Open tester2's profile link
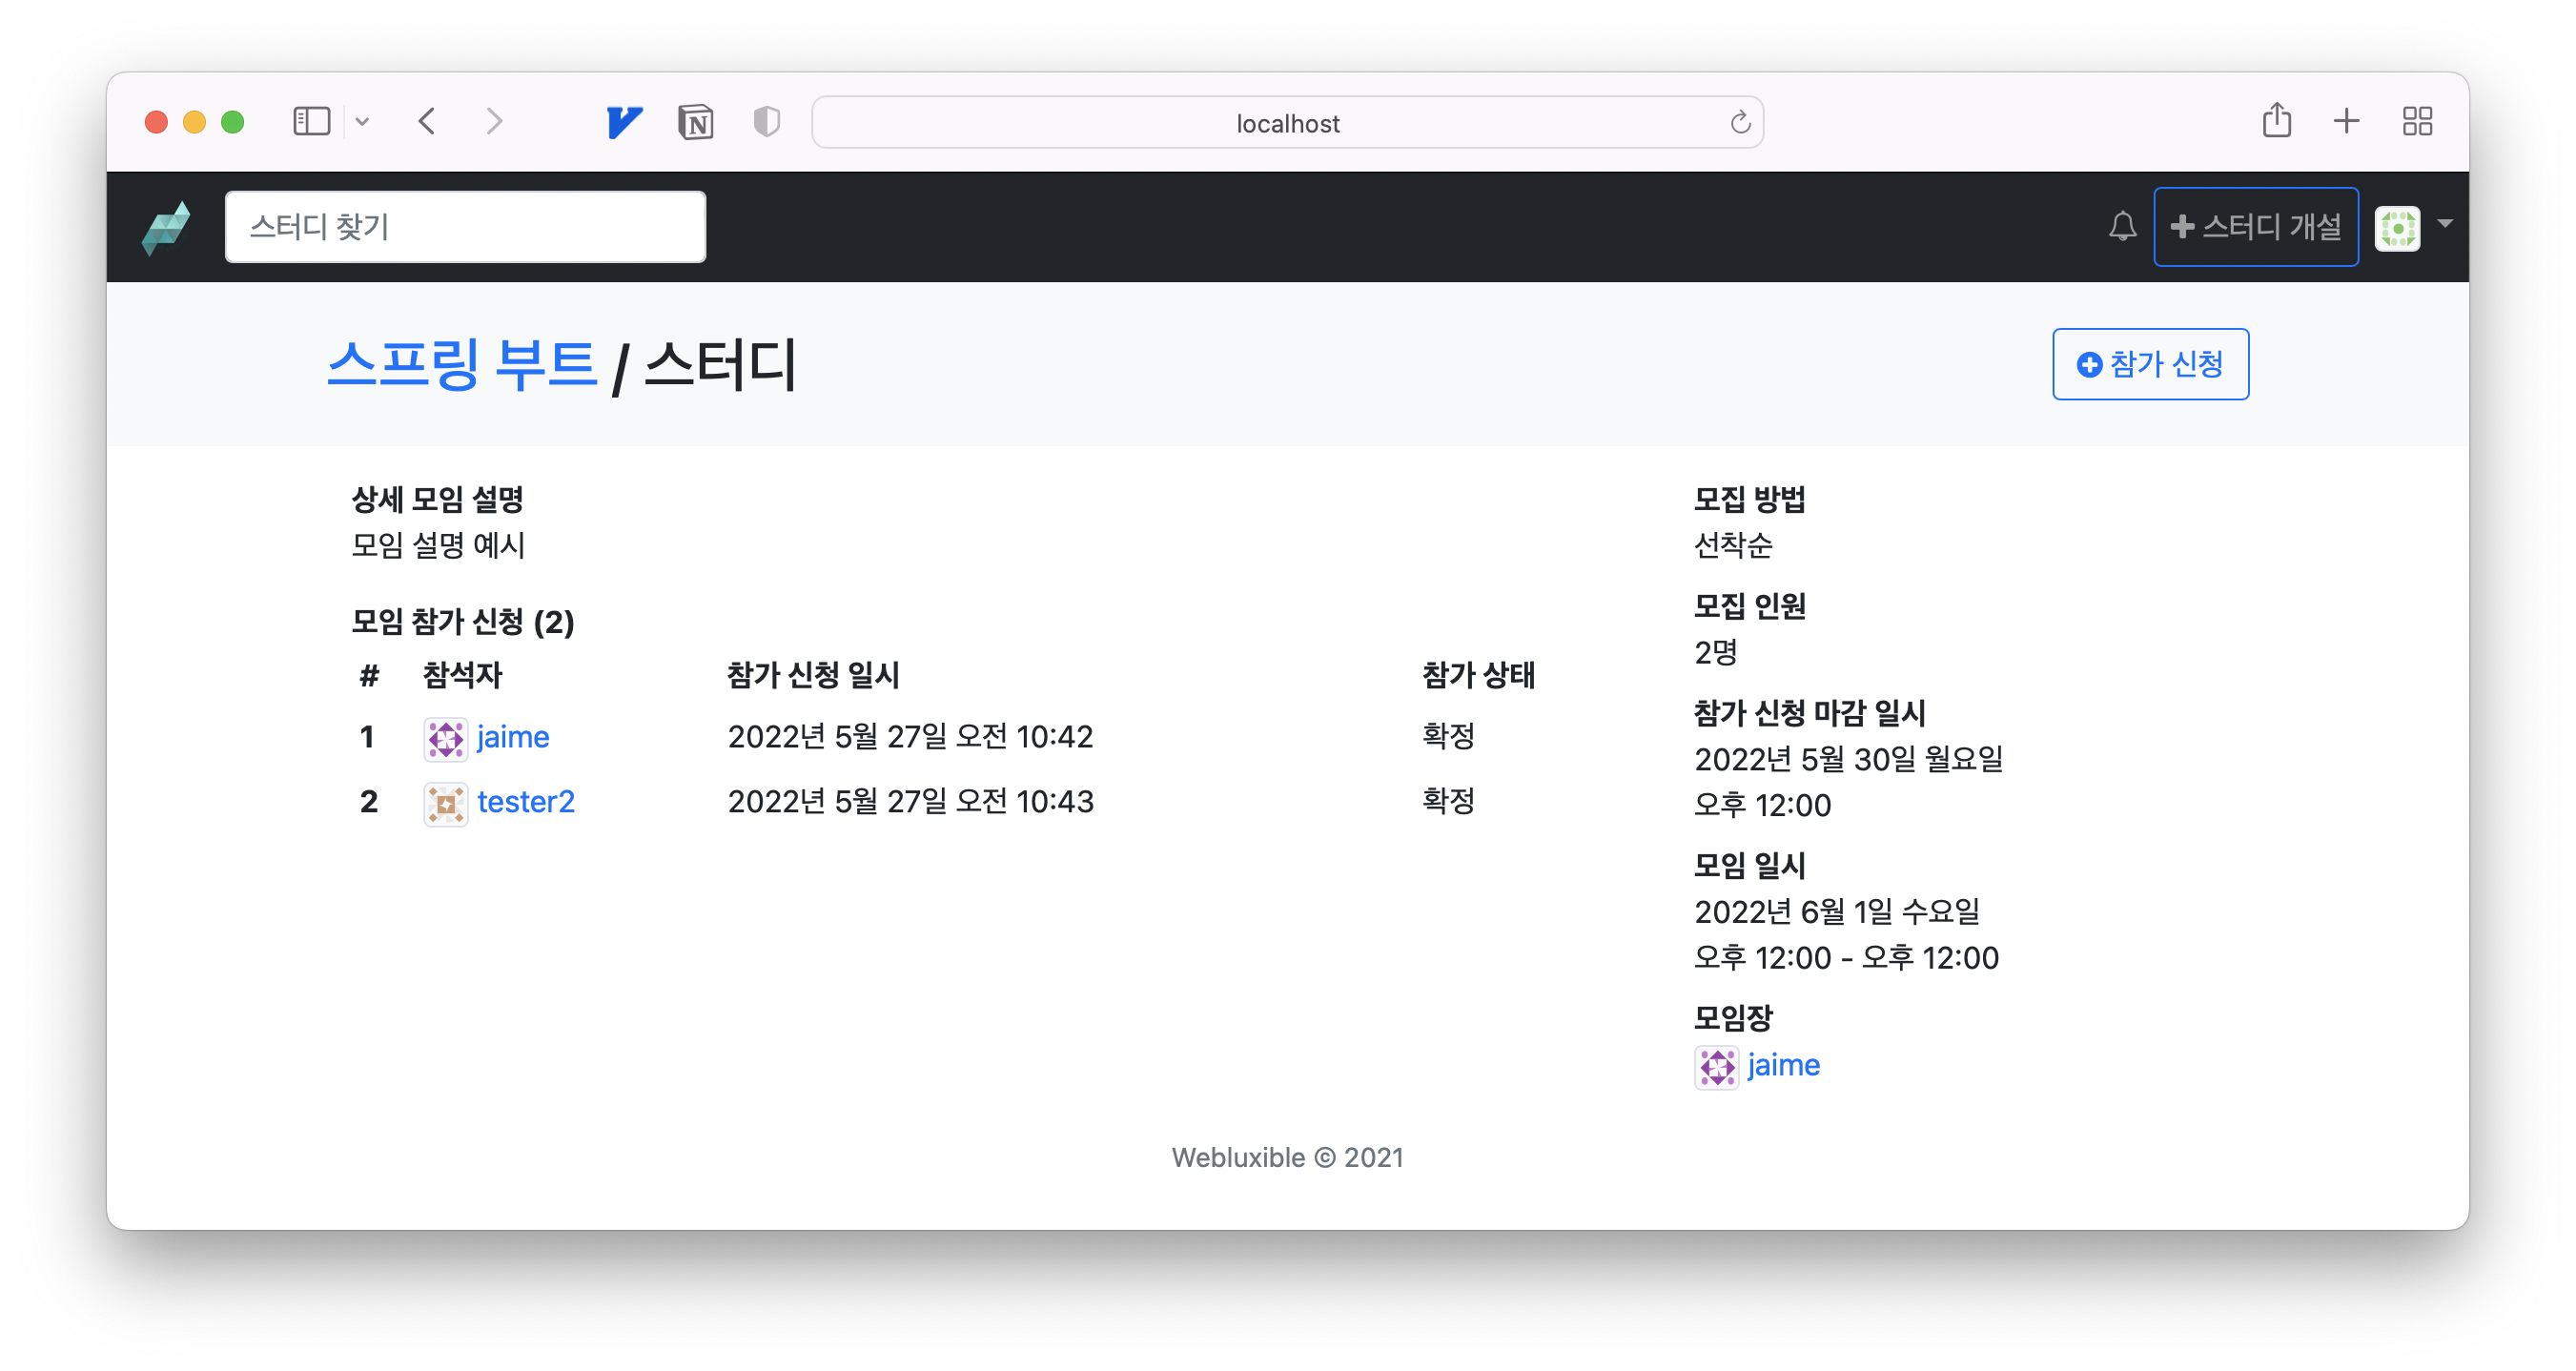This screenshot has width=2576, height=1371. point(525,801)
